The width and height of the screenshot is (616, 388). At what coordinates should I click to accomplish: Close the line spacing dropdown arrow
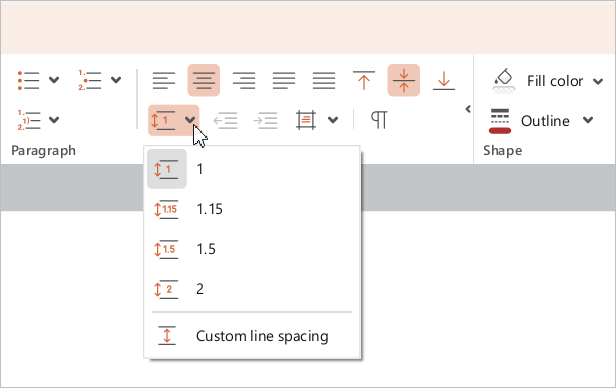pos(190,120)
